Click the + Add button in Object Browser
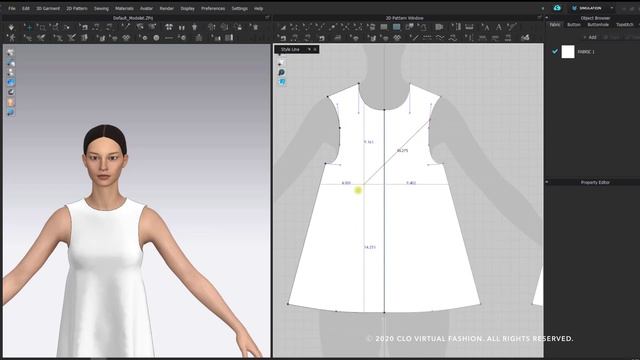The height and width of the screenshot is (360, 640). [590, 37]
